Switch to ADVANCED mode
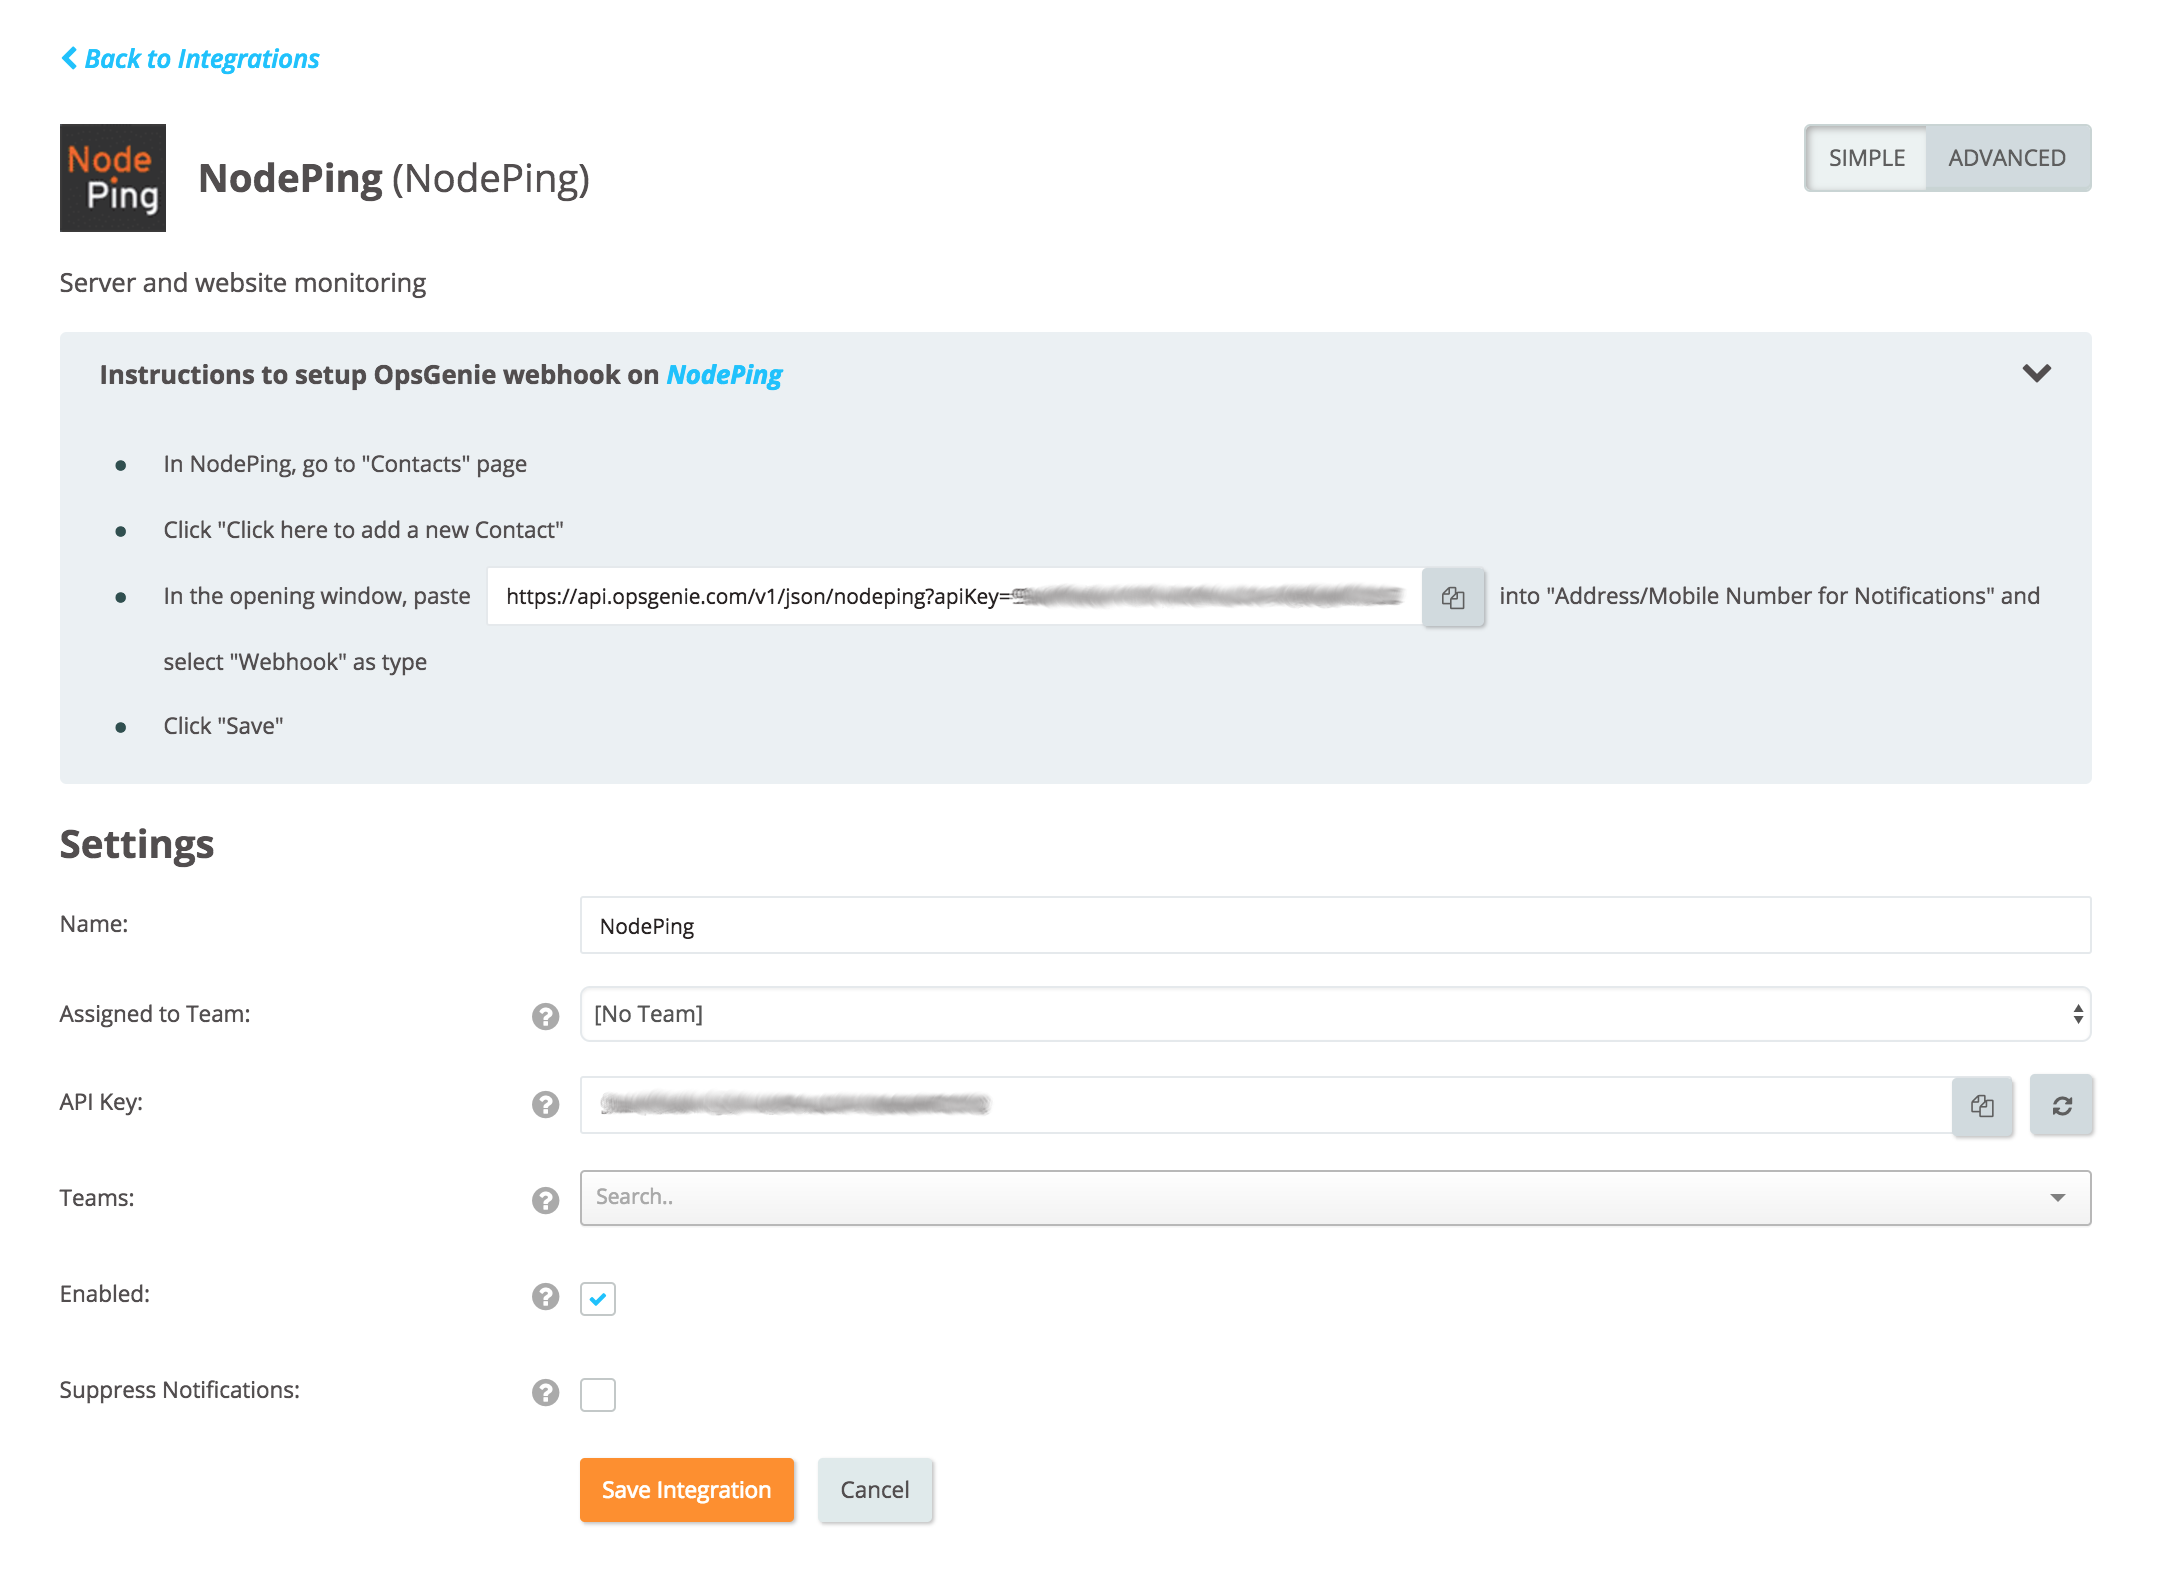This screenshot has width=2160, height=1592. tap(2006, 158)
